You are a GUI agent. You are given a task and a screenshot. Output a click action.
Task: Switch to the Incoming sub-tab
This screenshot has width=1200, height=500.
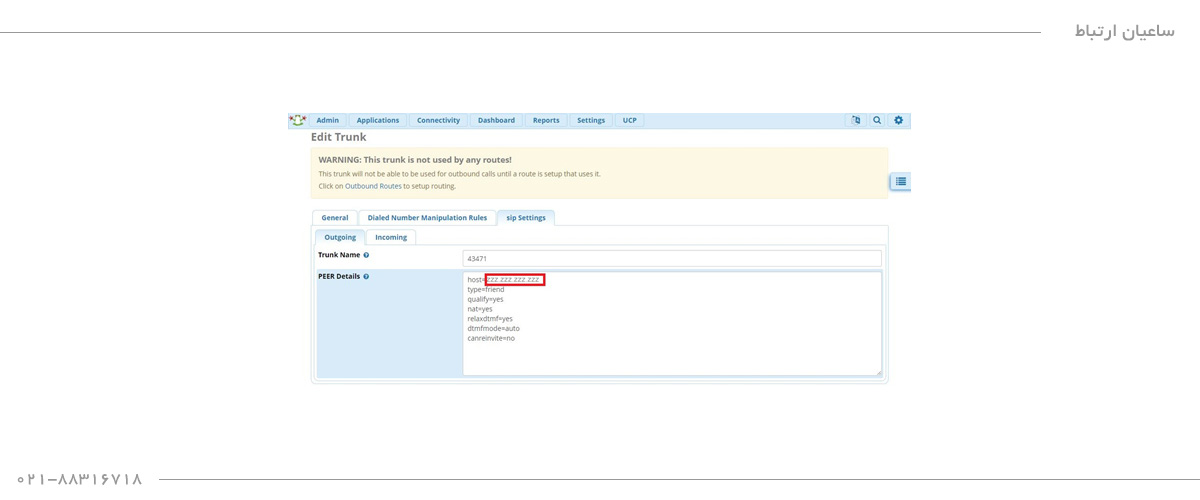coord(391,237)
